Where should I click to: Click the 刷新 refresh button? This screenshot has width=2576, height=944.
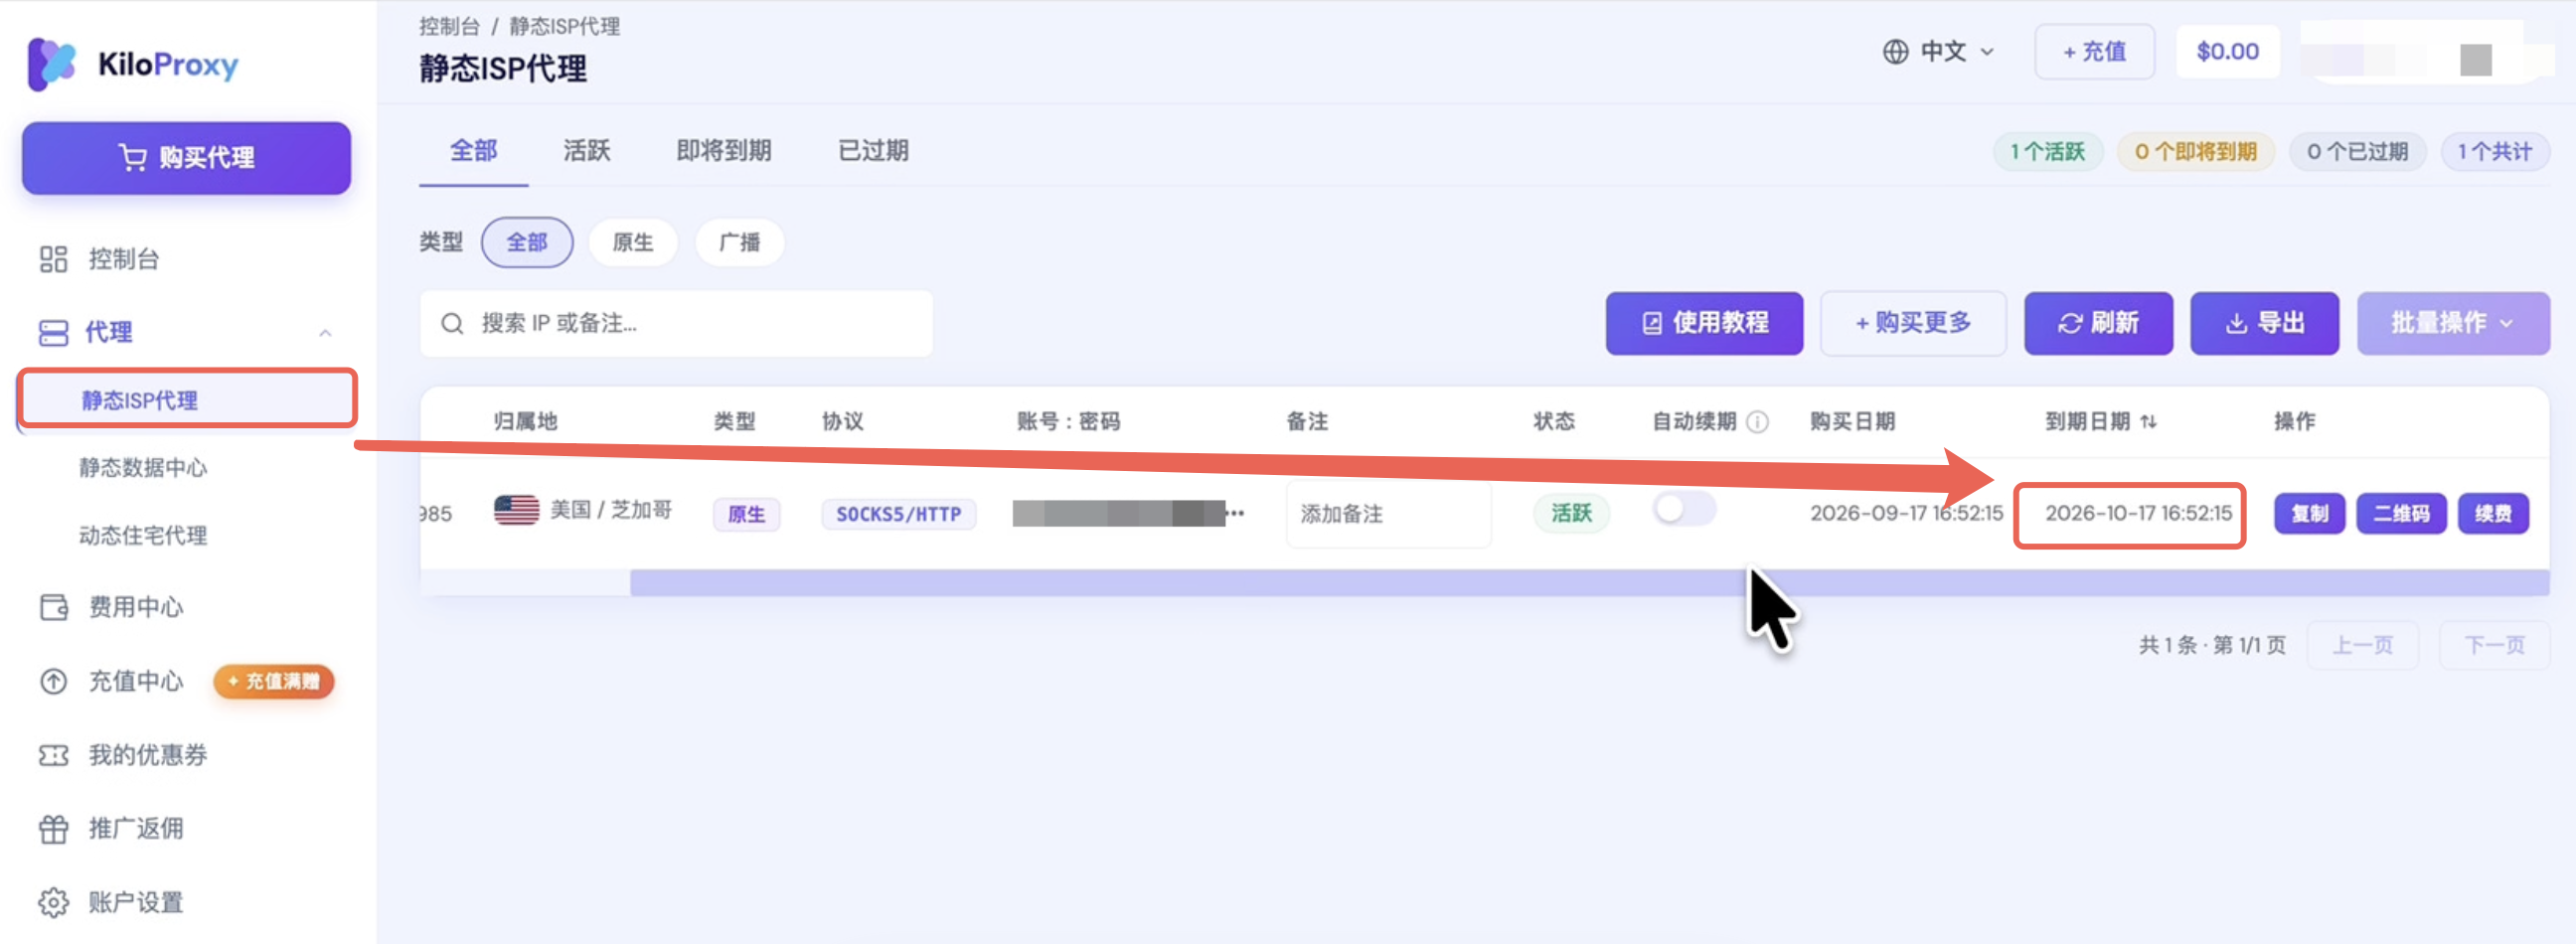point(2098,323)
